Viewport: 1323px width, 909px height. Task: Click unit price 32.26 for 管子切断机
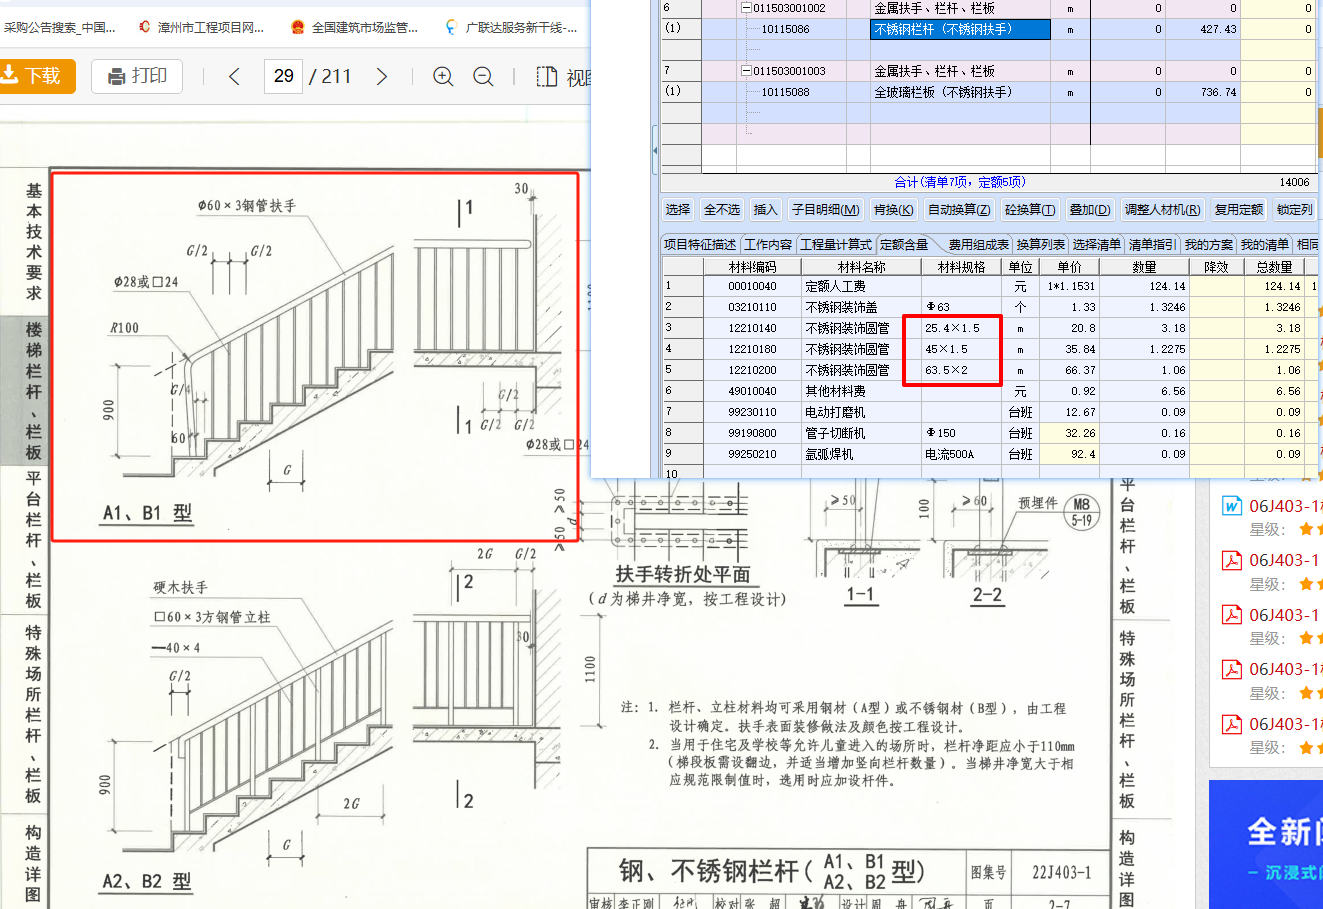coord(1069,433)
